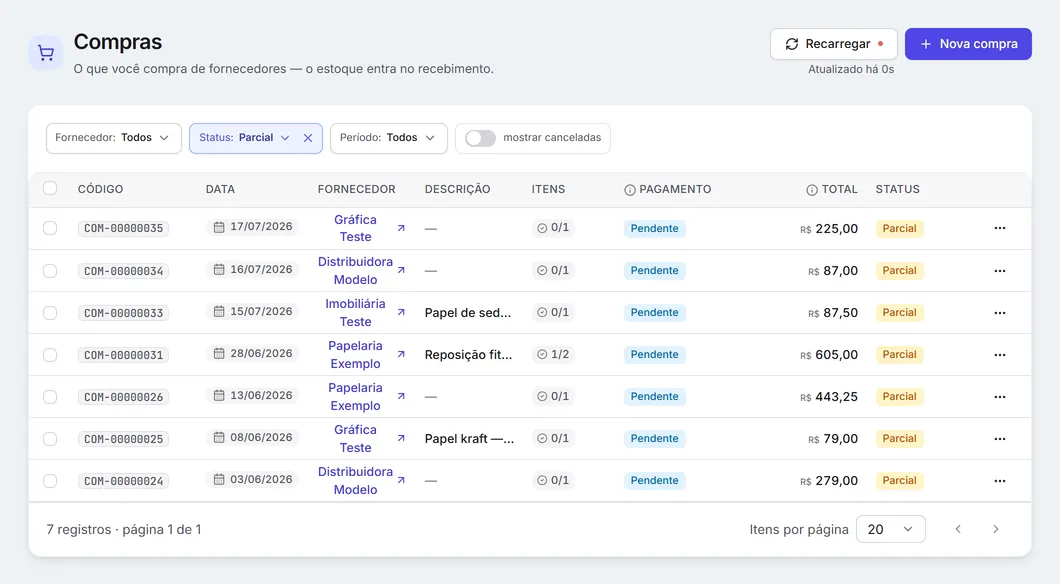Click the description 'Reposição fit...'
Viewport: 1060px width, 584px height.
(468, 354)
